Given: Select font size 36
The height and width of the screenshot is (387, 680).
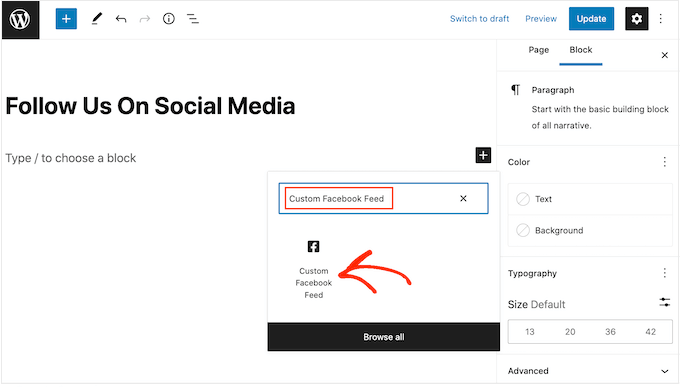Looking at the screenshot, I should [610, 332].
